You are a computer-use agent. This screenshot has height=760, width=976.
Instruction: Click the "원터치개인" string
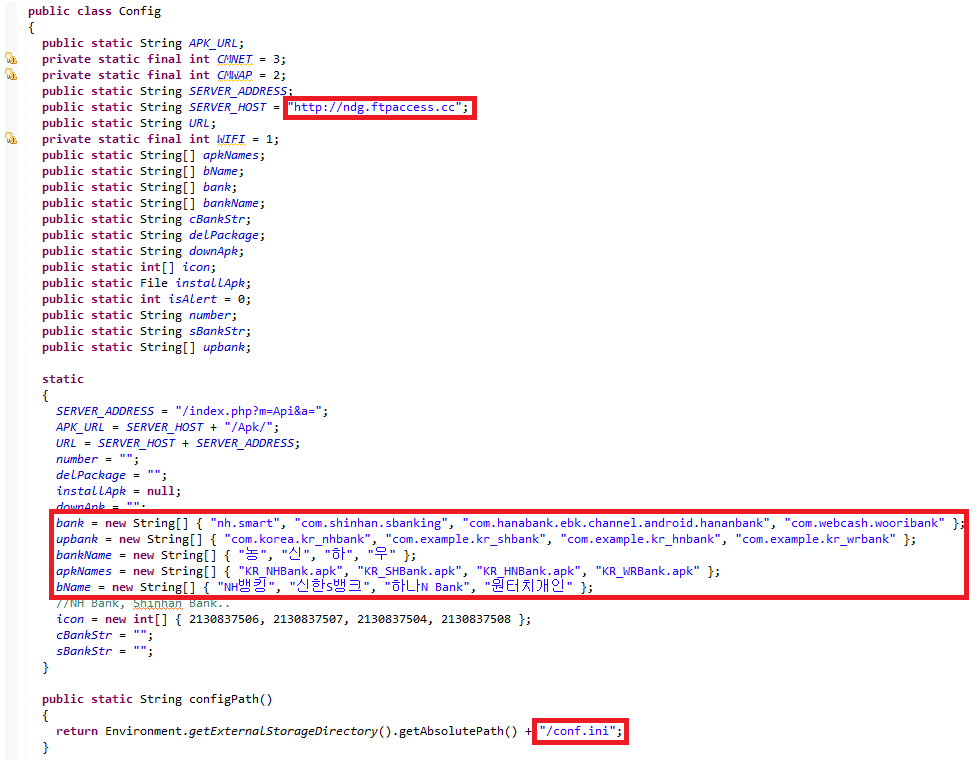(528, 586)
